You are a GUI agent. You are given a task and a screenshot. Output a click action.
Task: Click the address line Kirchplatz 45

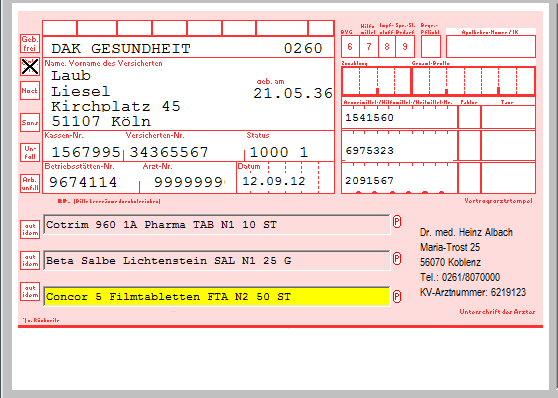pyautogui.click(x=116, y=106)
